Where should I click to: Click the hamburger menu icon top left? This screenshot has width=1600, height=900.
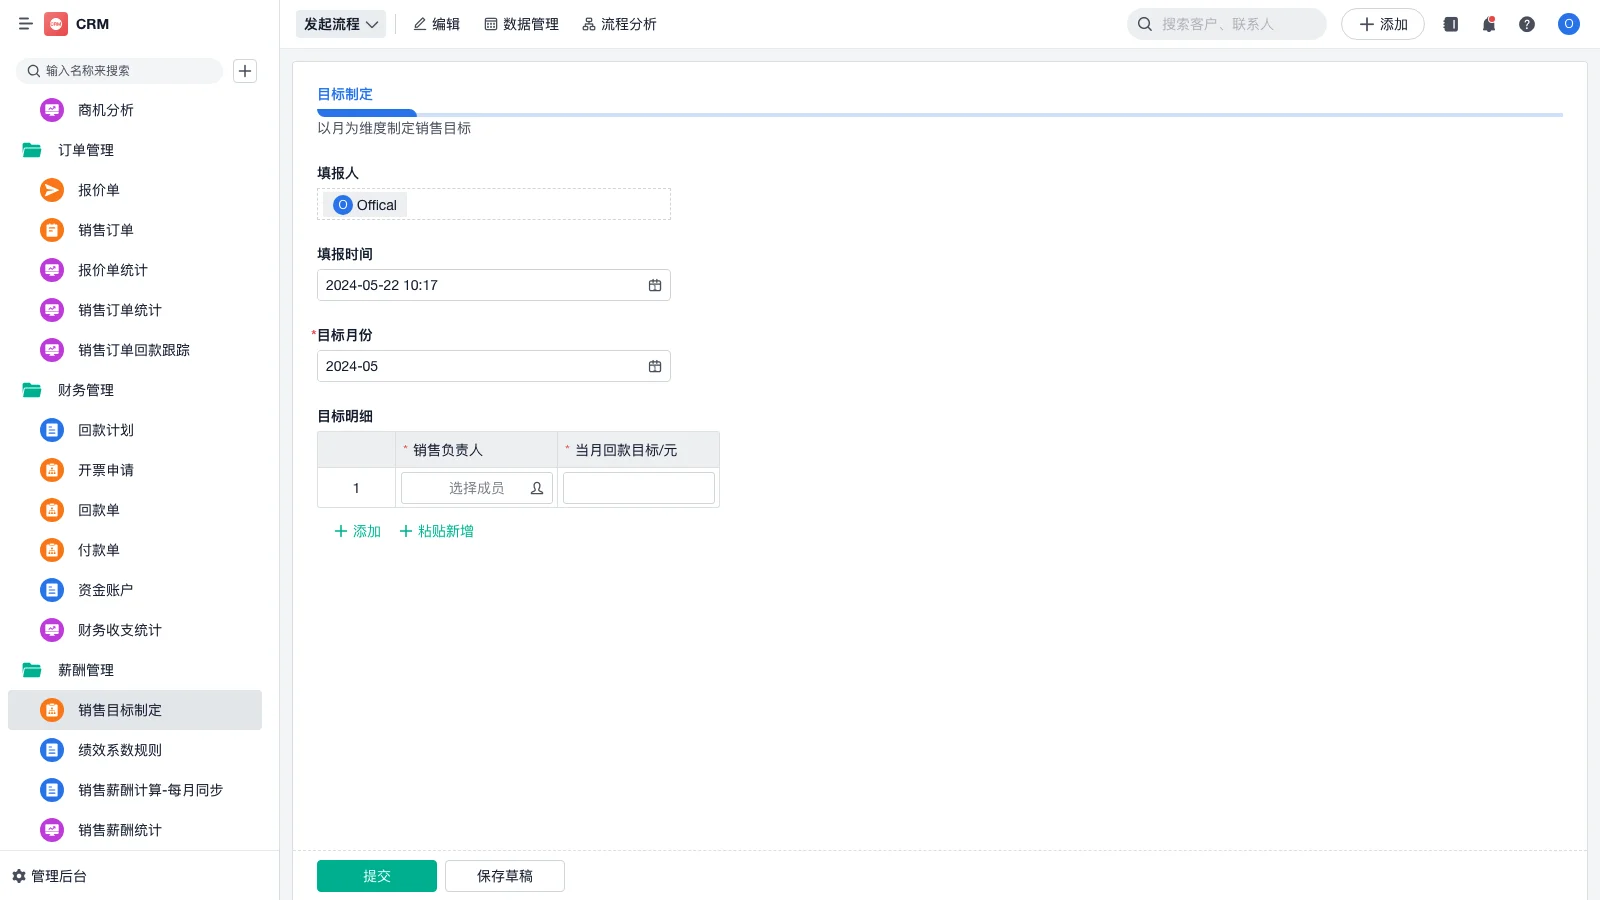26,24
